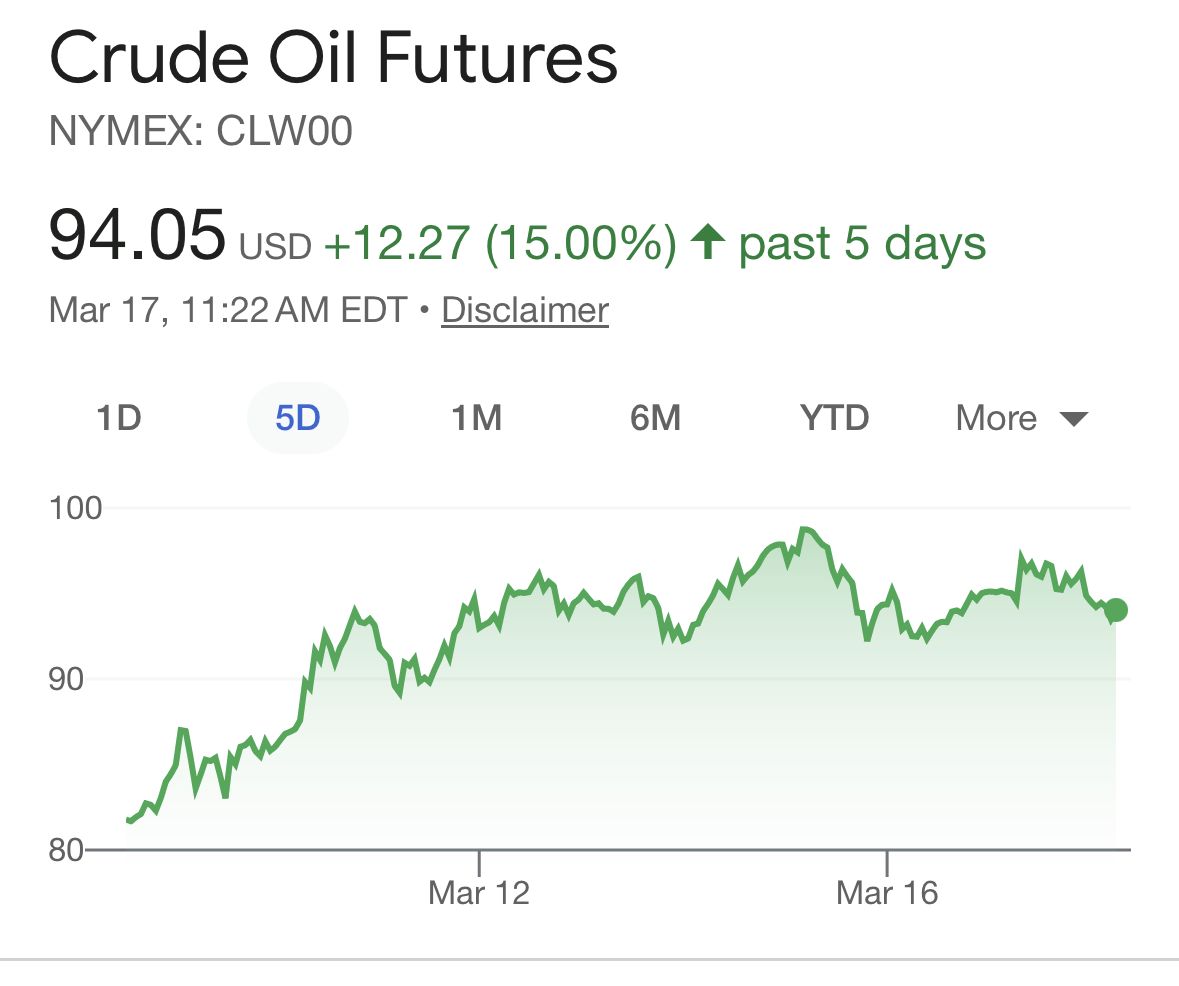Click the USD currency label

(275, 246)
